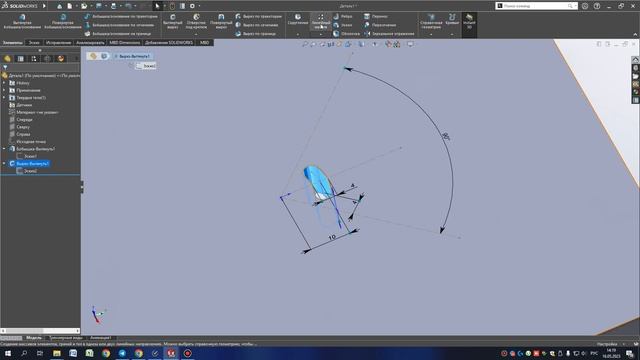Open the Curves dropdown arrow
This screenshot has height=360, width=640.
(452, 35)
